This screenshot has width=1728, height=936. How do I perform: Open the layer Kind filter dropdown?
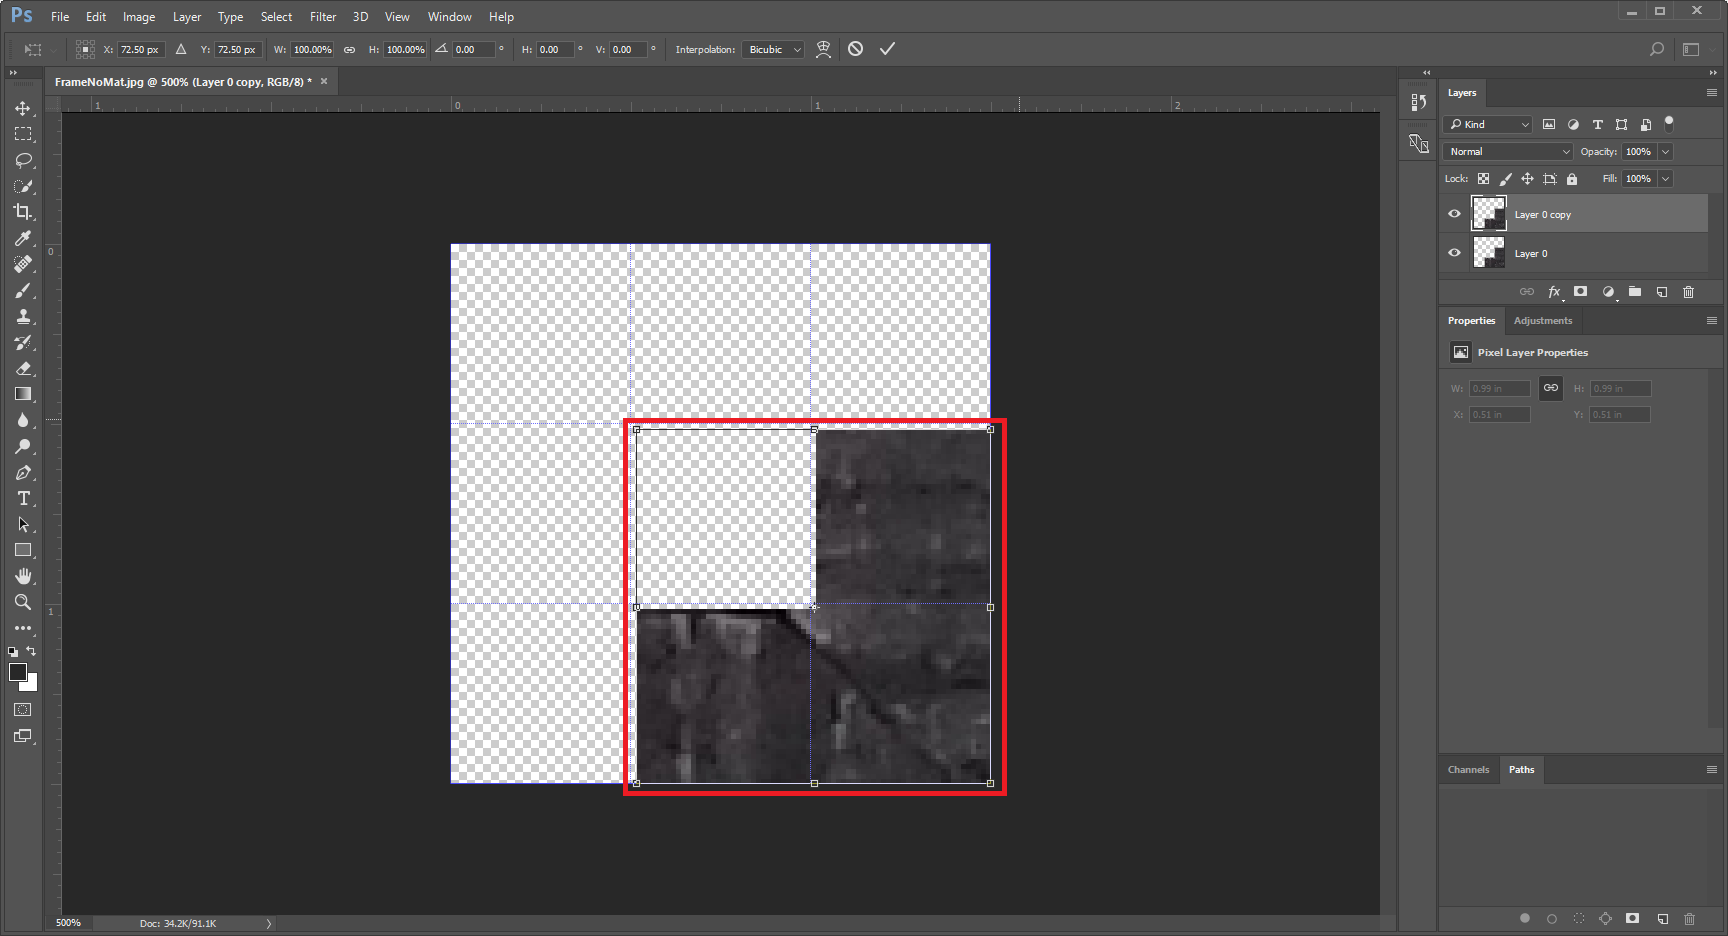pos(1488,124)
